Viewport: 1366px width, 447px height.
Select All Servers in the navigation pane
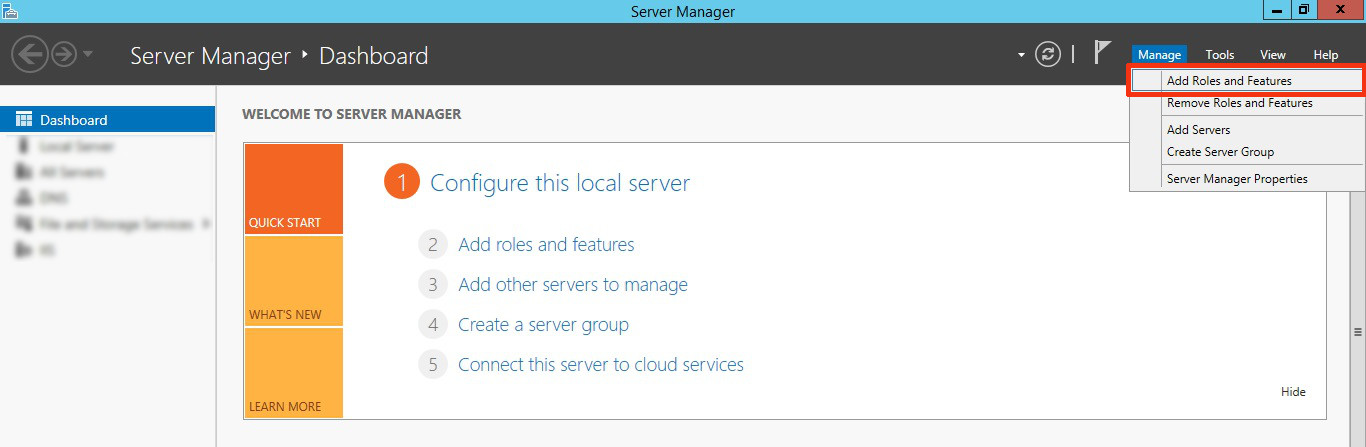click(x=107, y=172)
